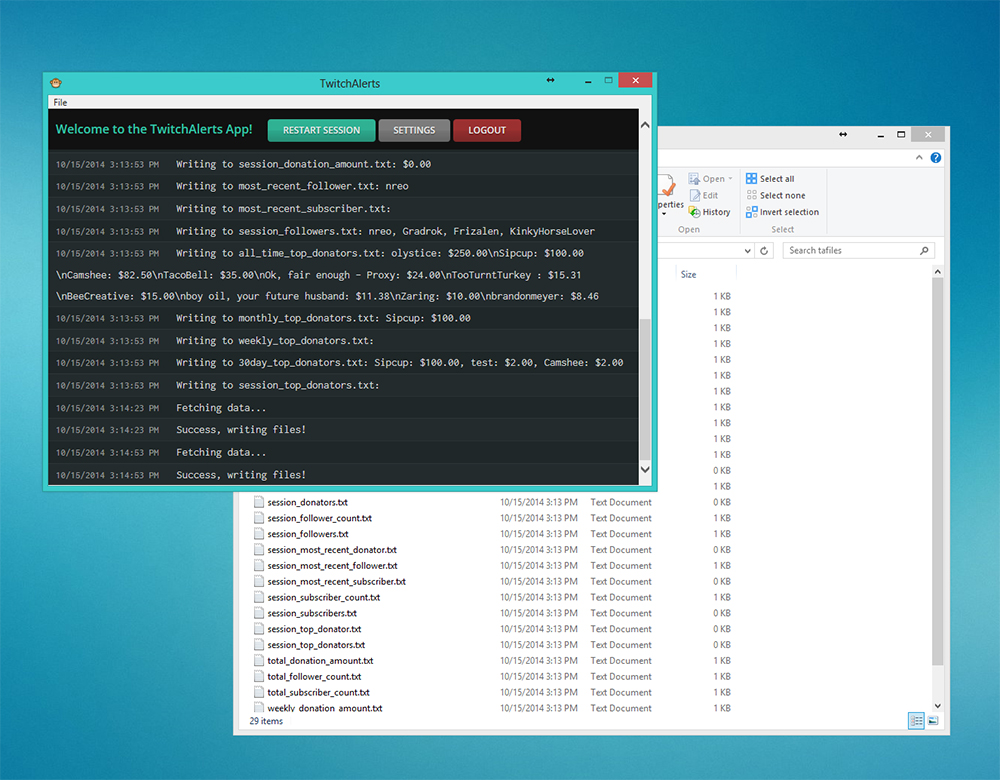Image resolution: width=1000 pixels, height=780 pixels.
Task: Switch to large icons view in status bar
Action: 933,721
